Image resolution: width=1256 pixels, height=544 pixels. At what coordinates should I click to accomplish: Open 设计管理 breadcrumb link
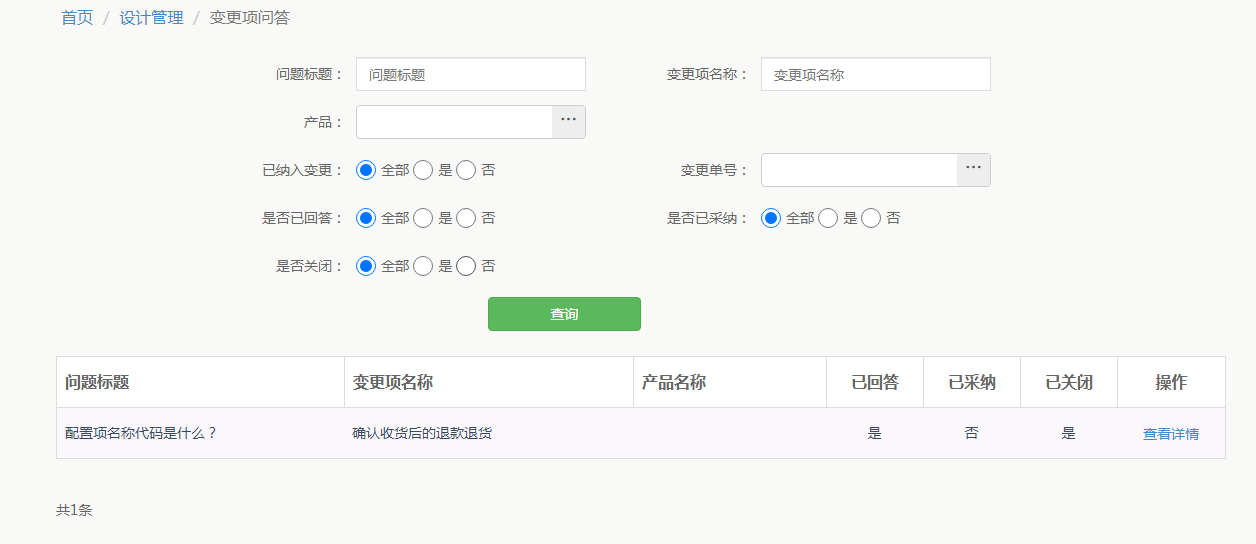click(152, 18)
